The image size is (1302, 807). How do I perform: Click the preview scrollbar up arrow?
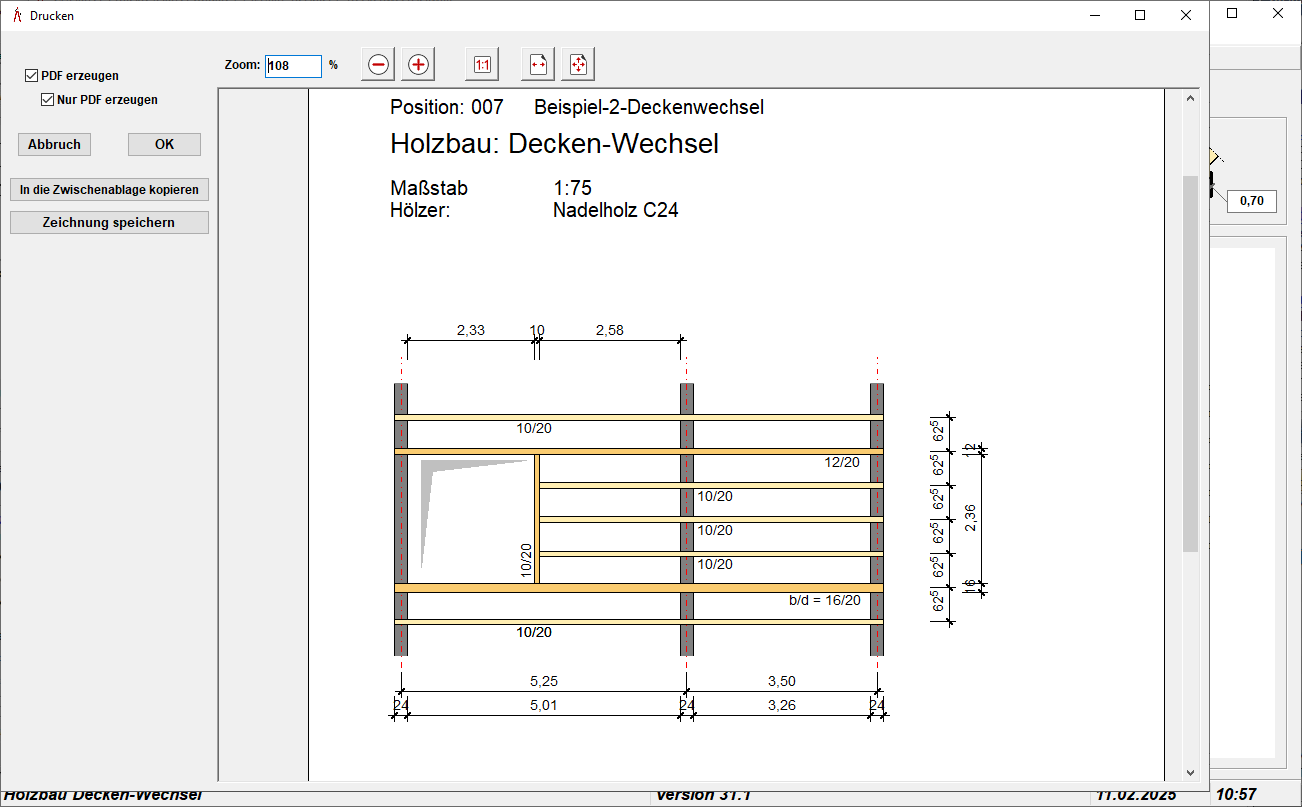point(1190,98)
